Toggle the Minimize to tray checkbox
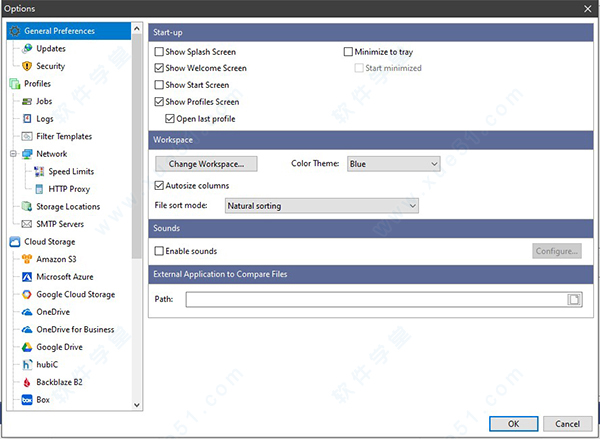Screen dimensions: 600x439 349,52
